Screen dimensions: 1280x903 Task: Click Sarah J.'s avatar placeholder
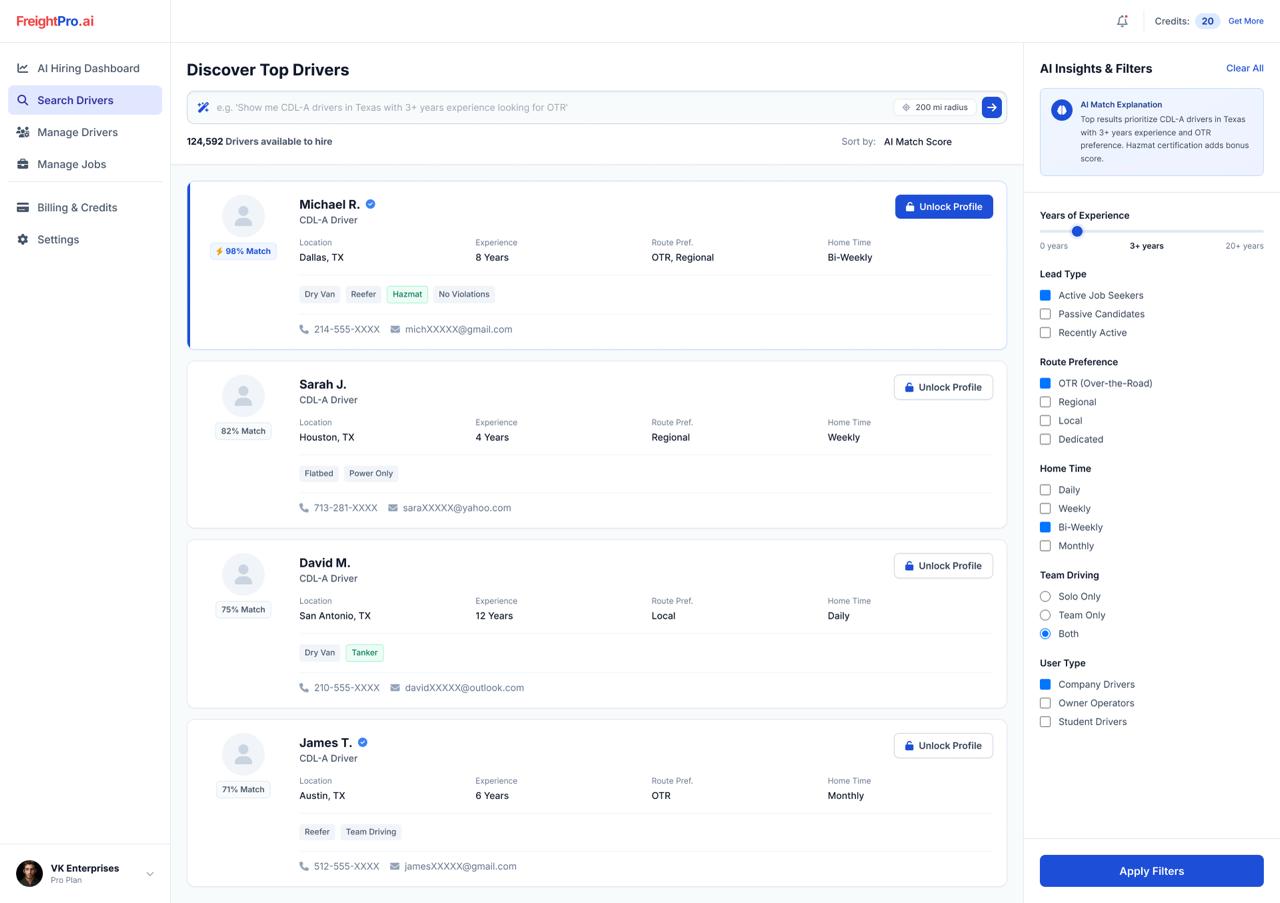(243, 396)
